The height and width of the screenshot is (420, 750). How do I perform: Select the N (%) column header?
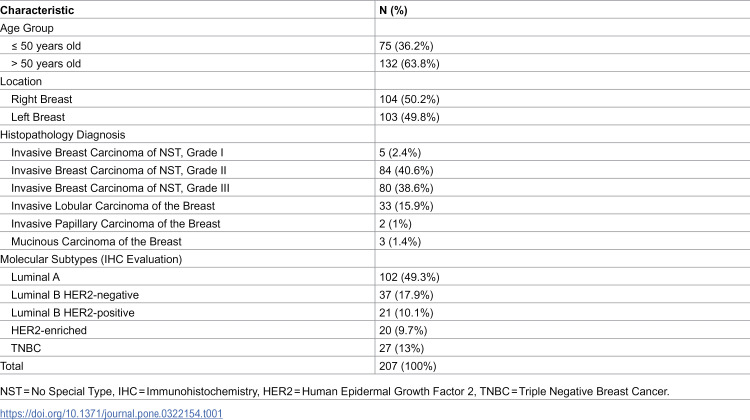393,10
